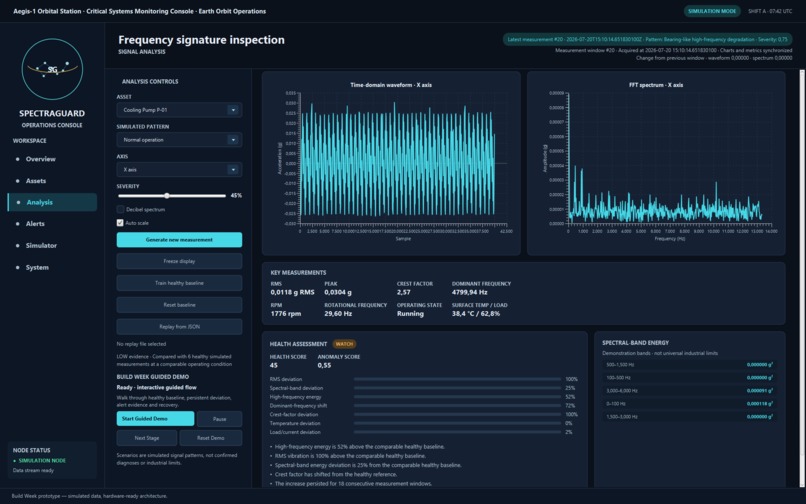Click the Dominant-frequency shift bar

[457, 406]
